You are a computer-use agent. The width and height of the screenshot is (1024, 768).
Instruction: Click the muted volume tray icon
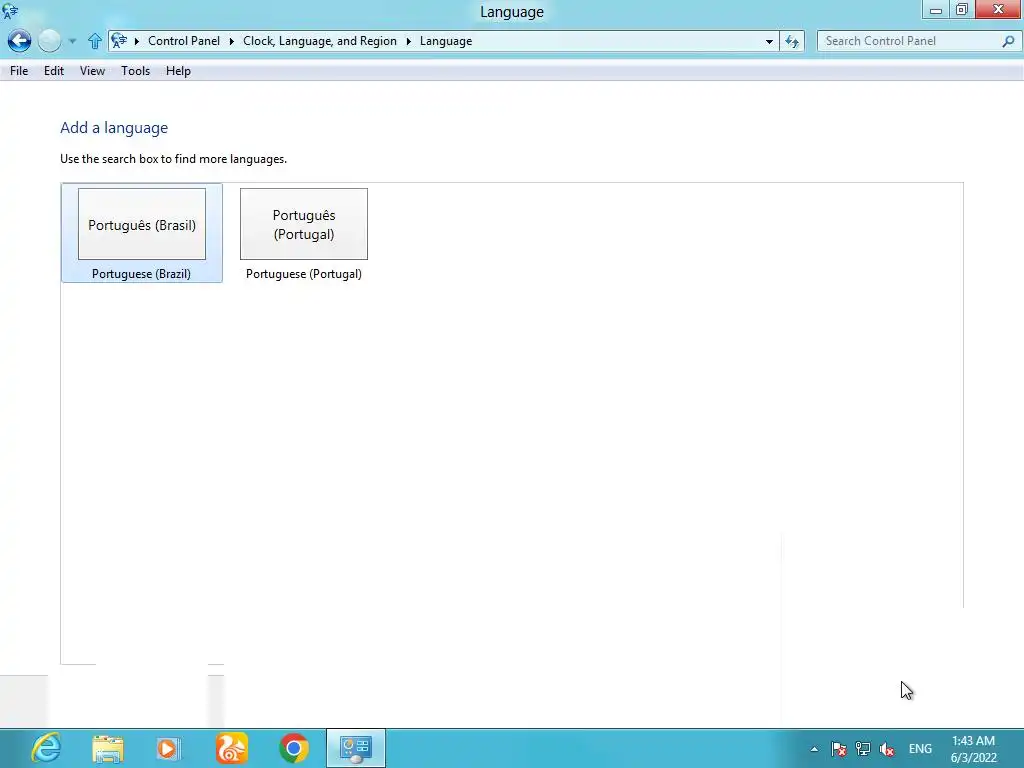pyautogui.click(x=887, y=749)
